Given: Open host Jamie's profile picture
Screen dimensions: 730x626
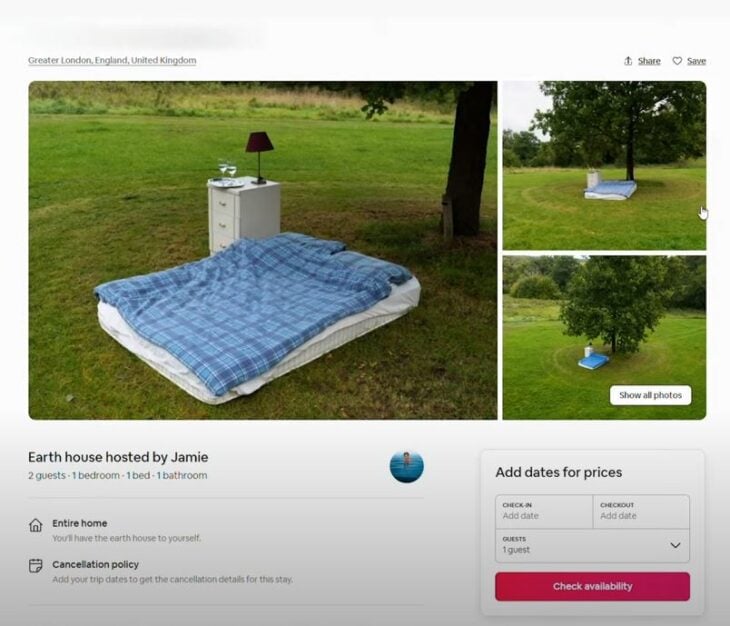Looking at the screenshot, I should (x=406, y=466).
